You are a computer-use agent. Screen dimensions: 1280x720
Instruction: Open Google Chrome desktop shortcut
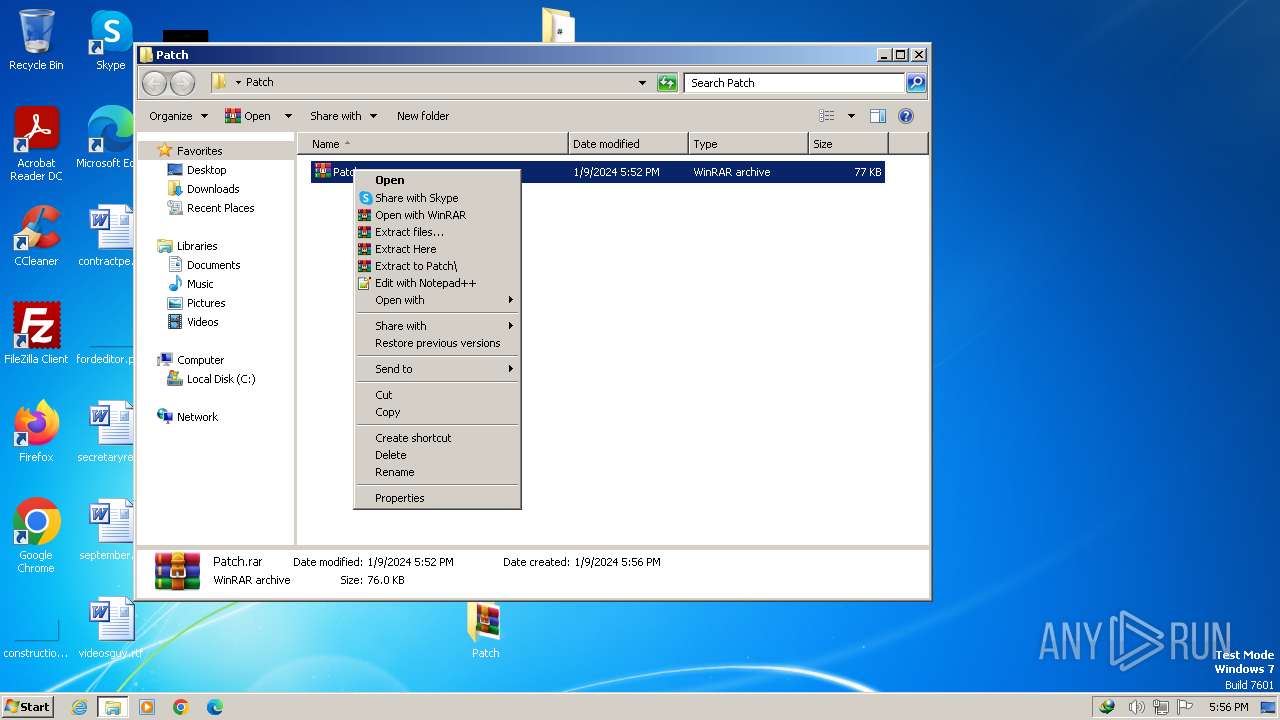(36, 535)
